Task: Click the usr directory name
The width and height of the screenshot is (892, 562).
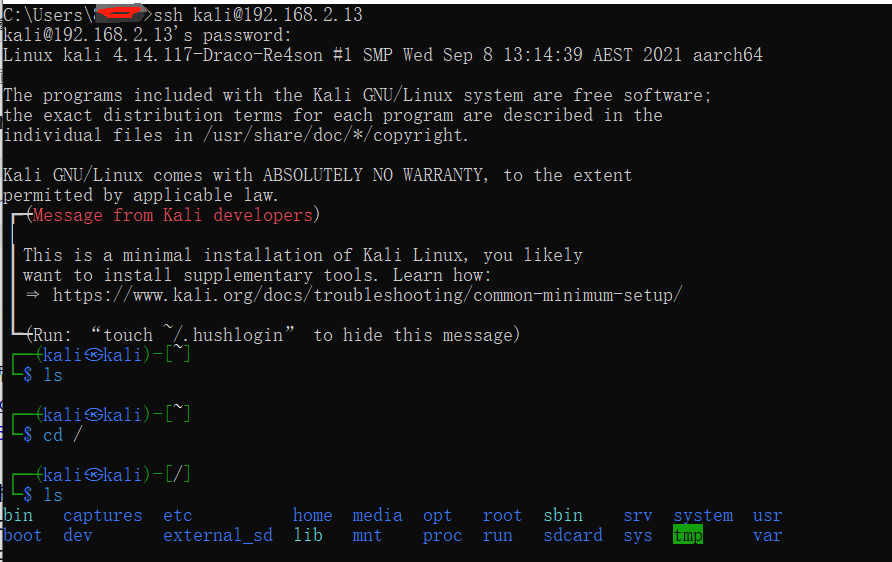Action: (767, 515)
